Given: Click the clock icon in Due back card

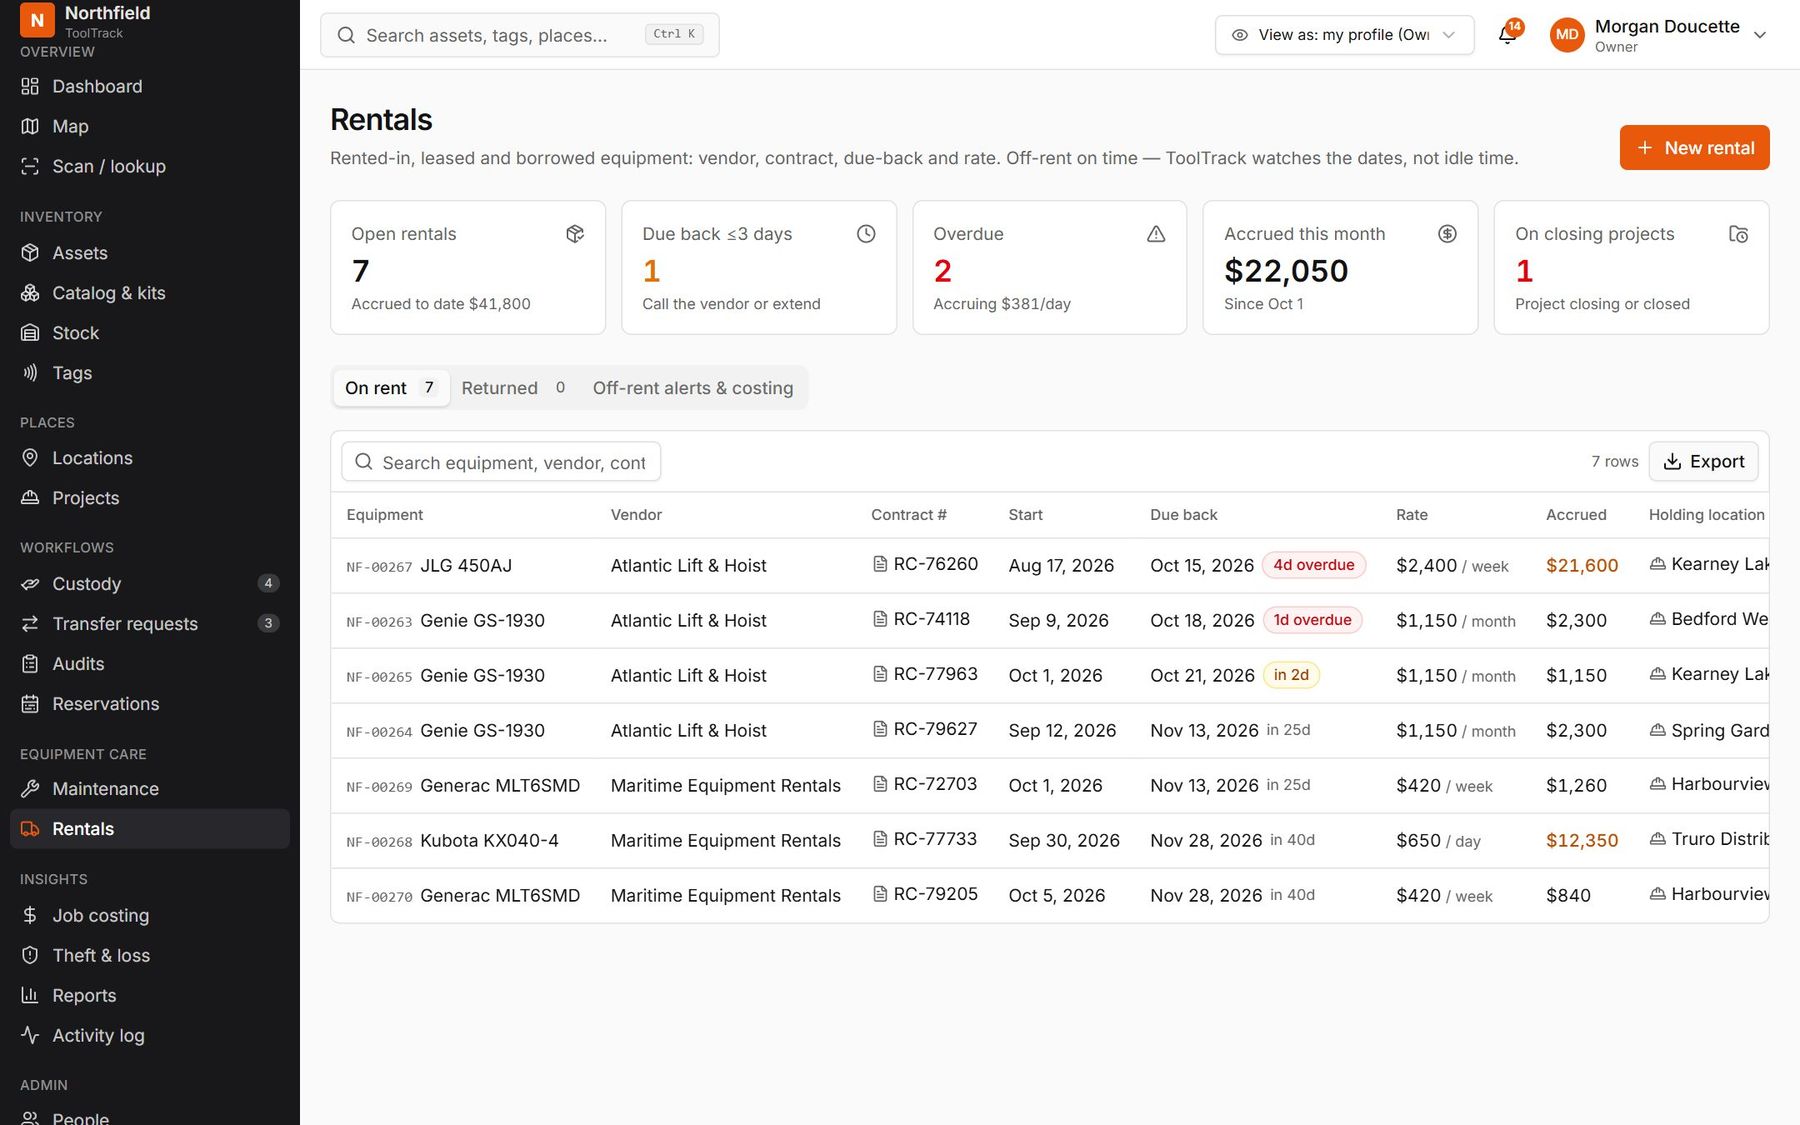Looking at the screenshot, I should [866, 234].
